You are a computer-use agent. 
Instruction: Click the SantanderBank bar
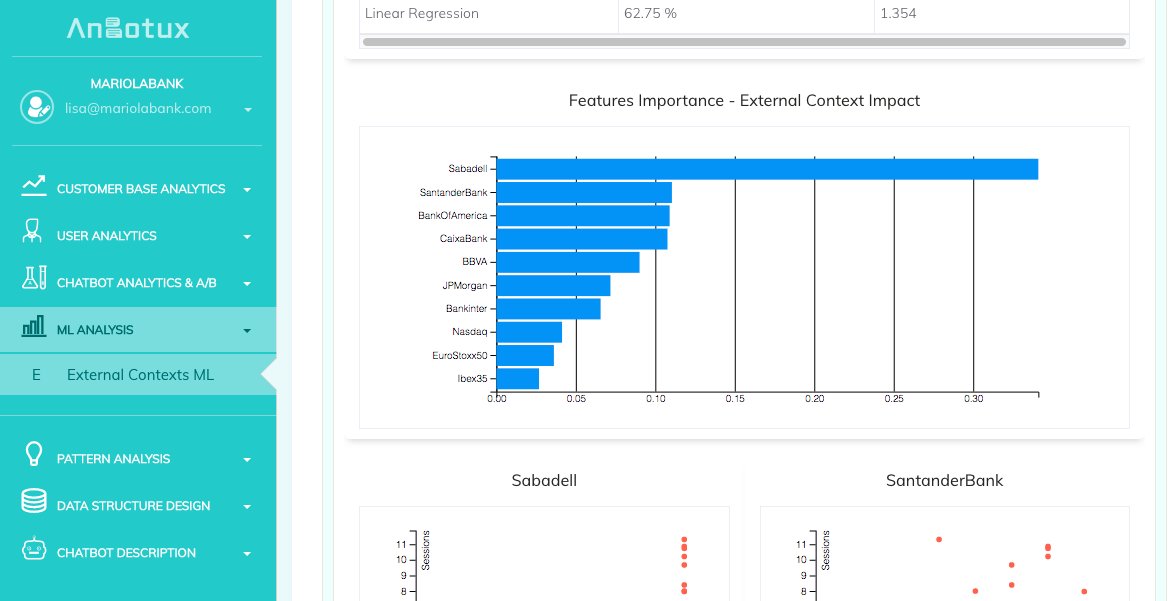pyautogui.click(x=584, y=192)
